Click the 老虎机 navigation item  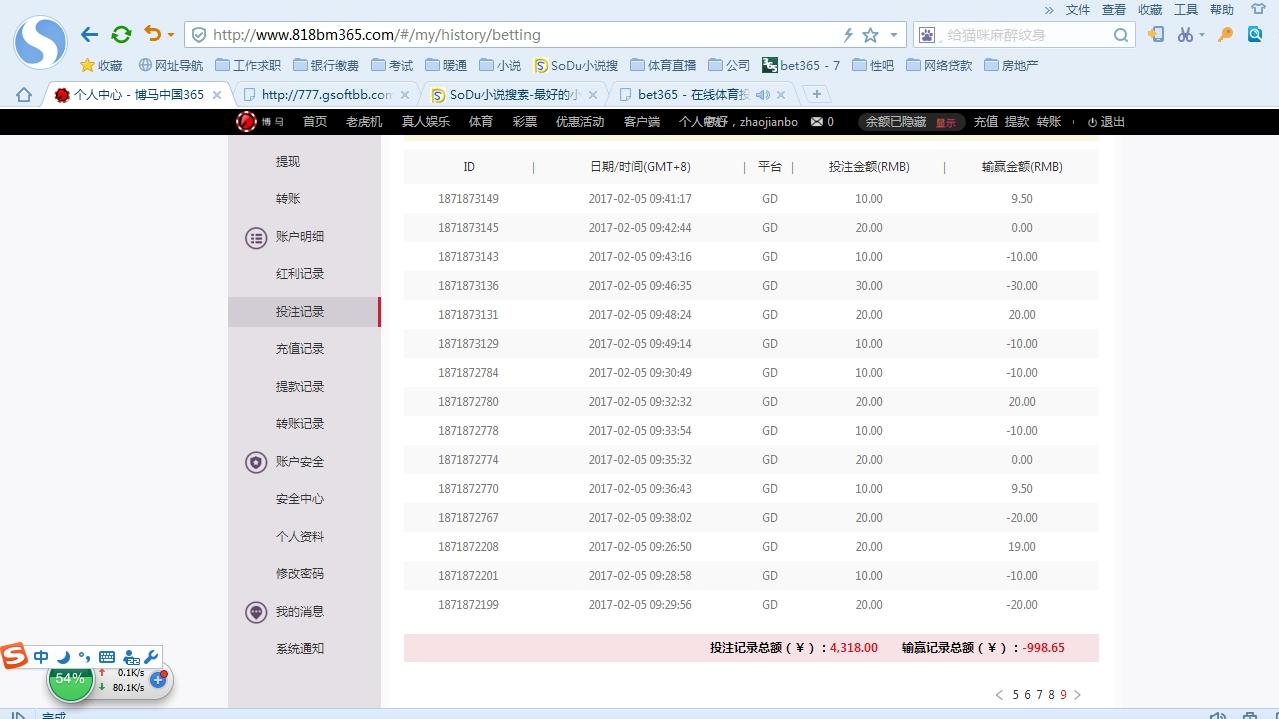364,122
